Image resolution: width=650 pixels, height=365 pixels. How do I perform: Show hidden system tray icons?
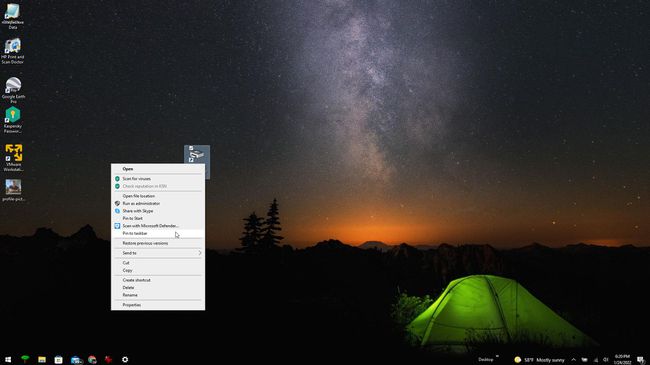[x=573, y=360]
